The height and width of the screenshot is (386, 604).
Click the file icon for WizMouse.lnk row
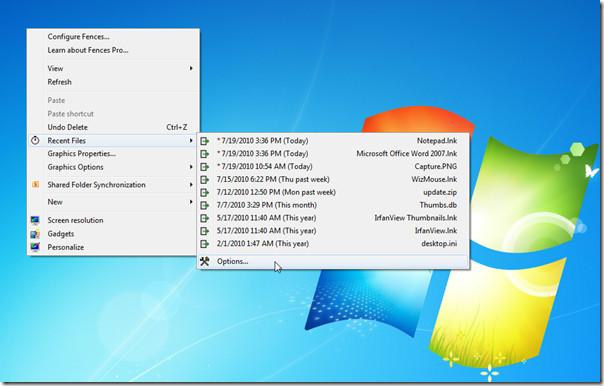point(205,180)
